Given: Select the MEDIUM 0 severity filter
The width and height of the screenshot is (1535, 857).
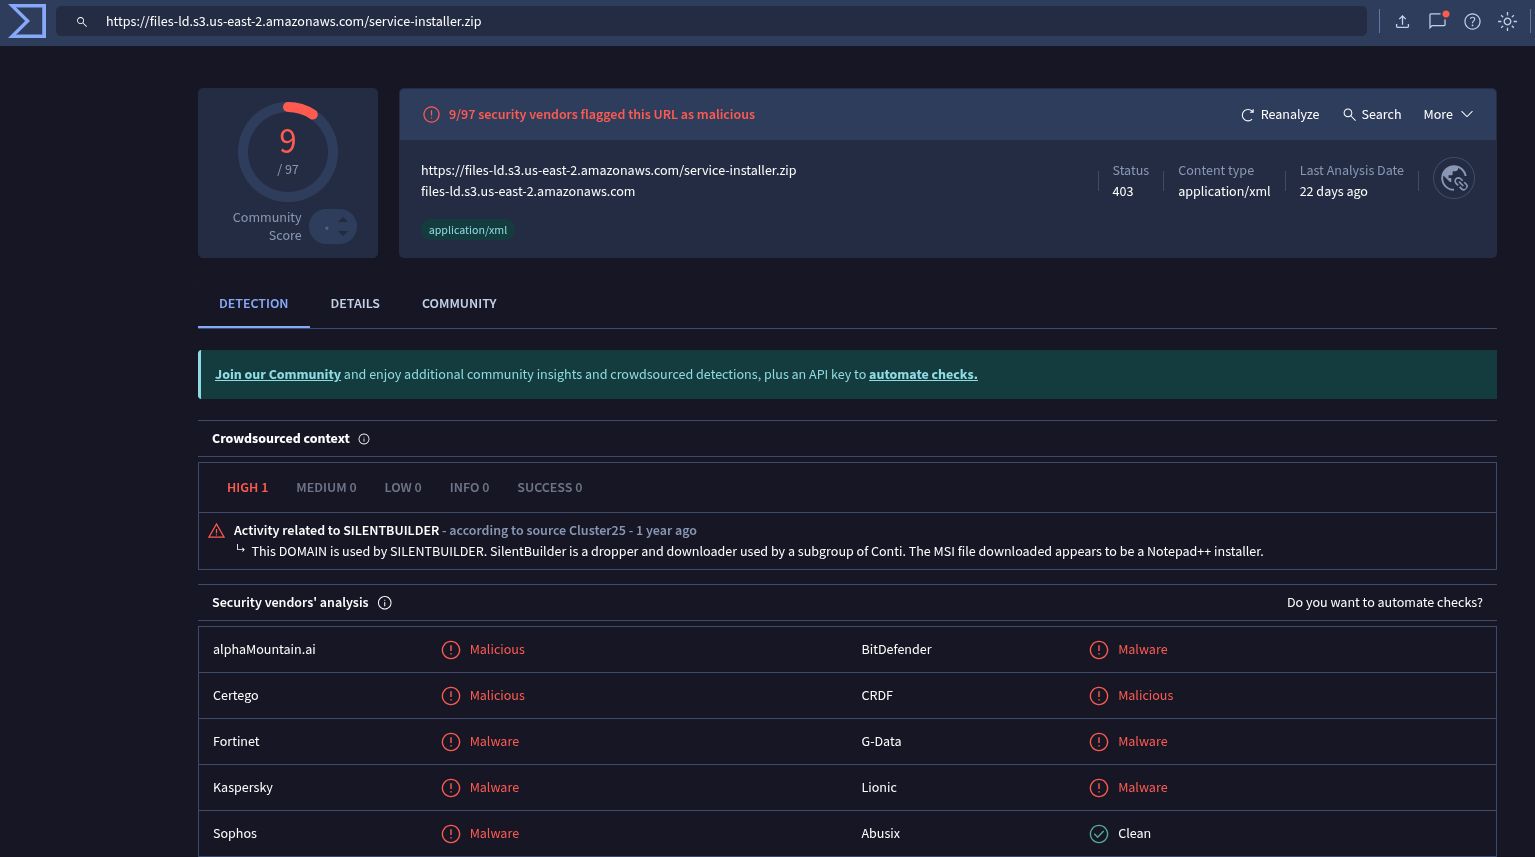Looking at the screenshot, I should (326, 488).
